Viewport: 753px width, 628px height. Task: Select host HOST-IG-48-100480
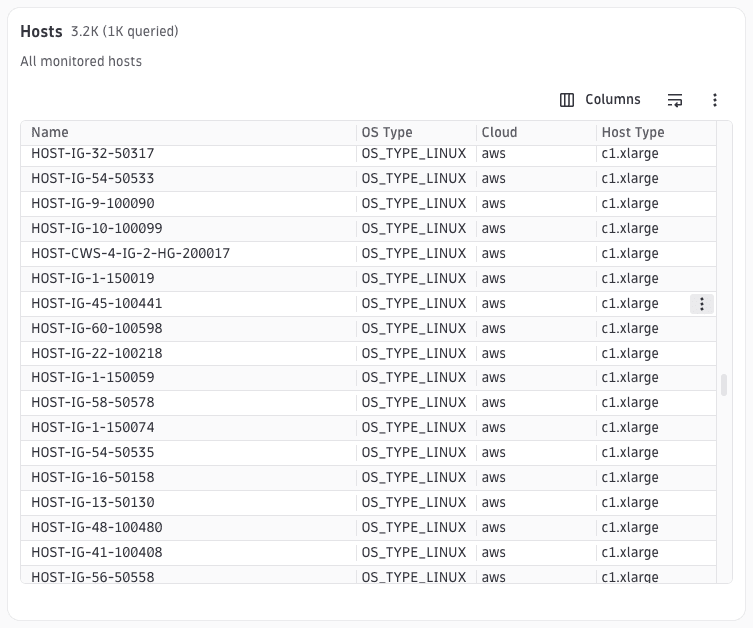(x=97, y=527)
